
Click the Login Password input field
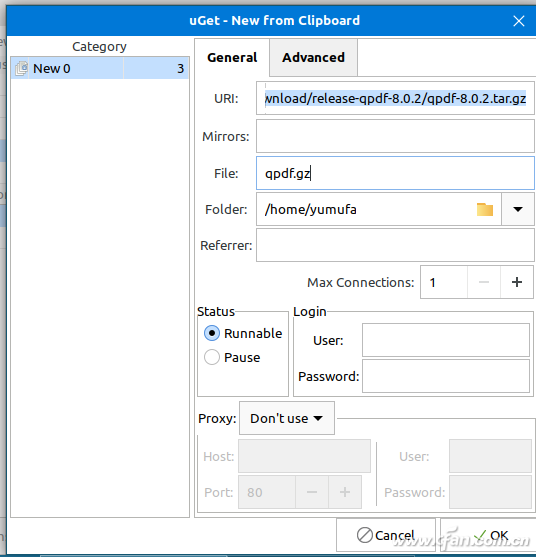point(446,376)
